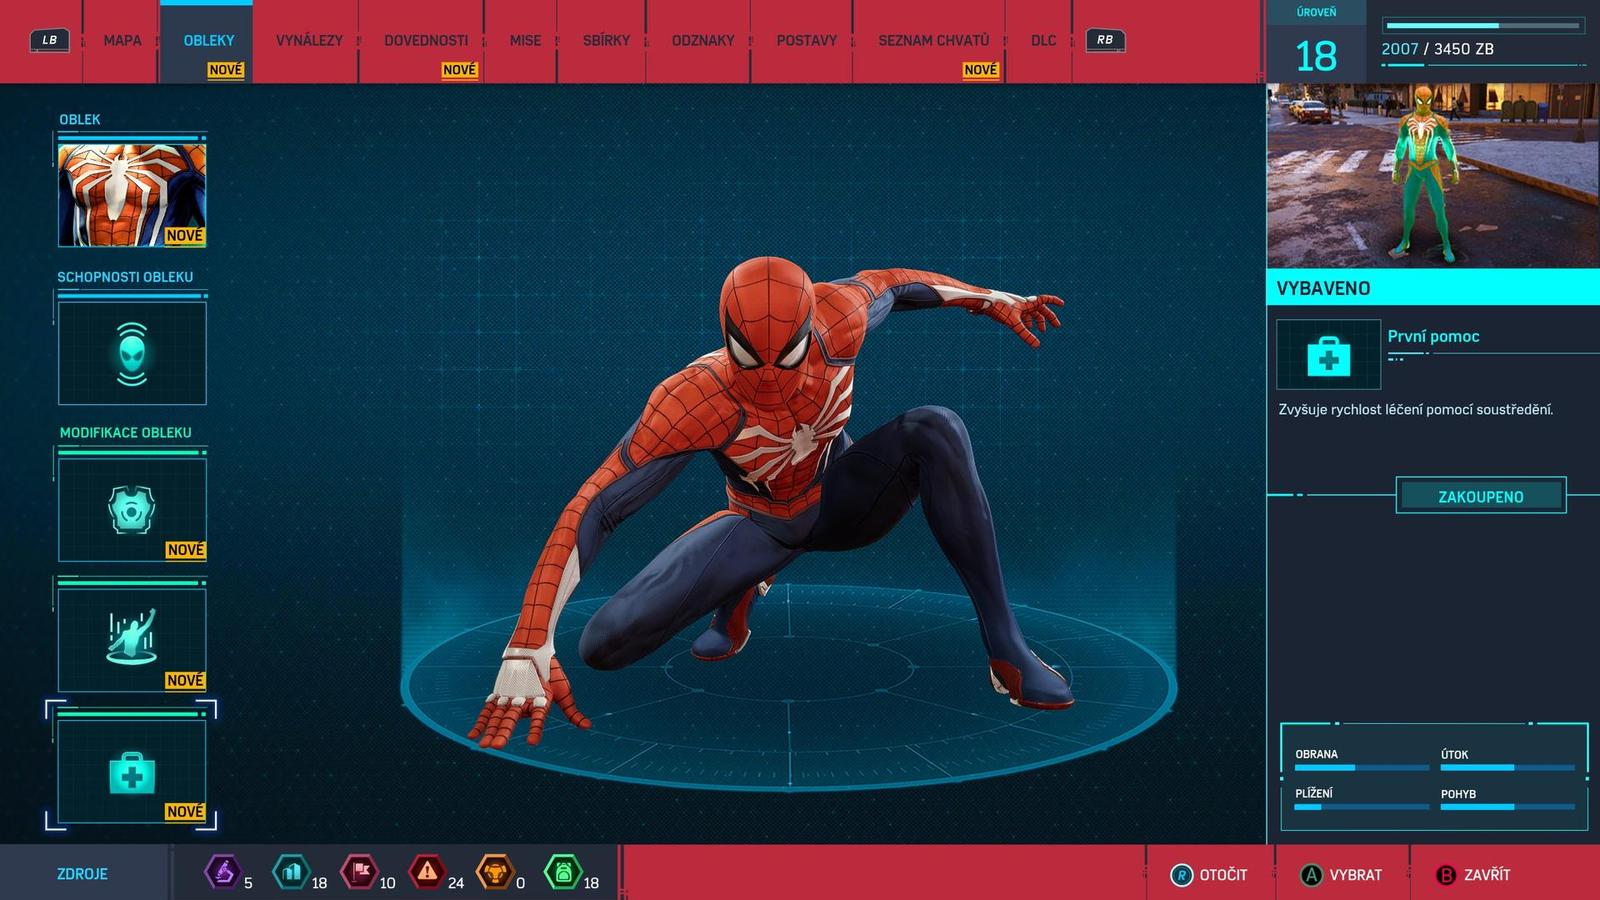Open the Dovednosti tab
This screenshot has width=1600, height=900.
[x=426, y=41]
